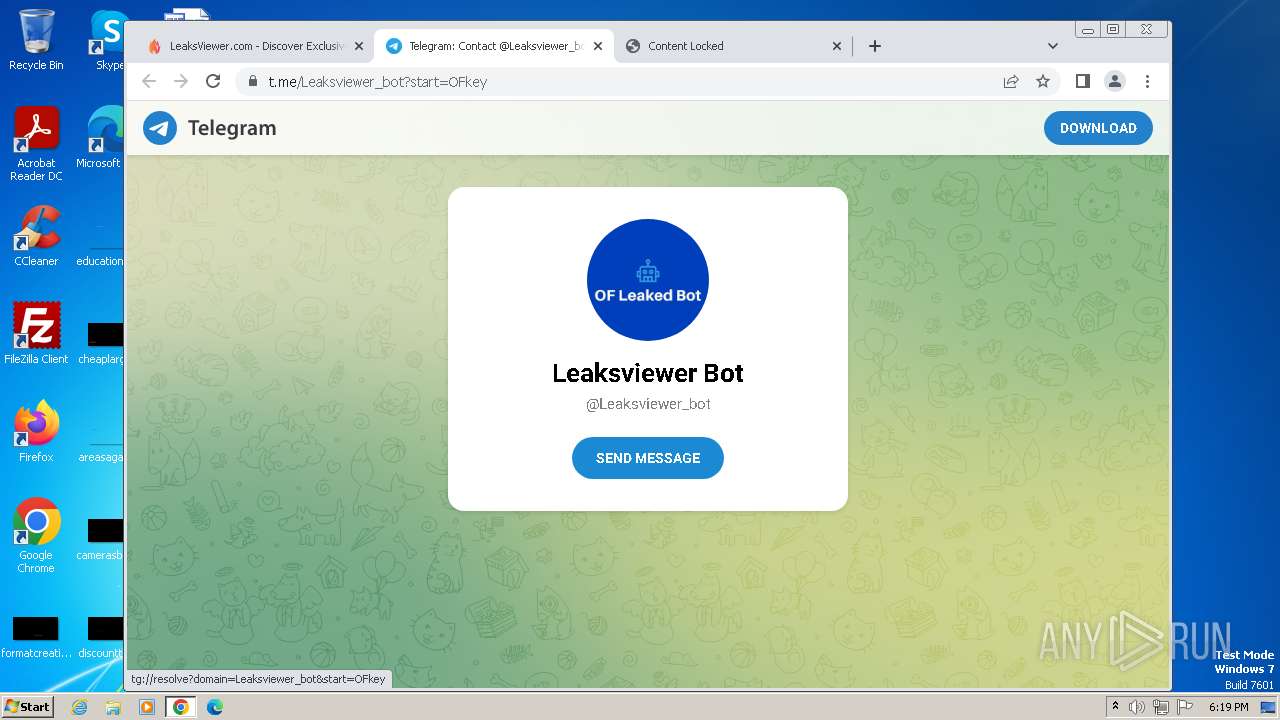This screenshot has width=1280, height=720.
Task: Open the tab search dropdown
Action: coord(1052,46)
